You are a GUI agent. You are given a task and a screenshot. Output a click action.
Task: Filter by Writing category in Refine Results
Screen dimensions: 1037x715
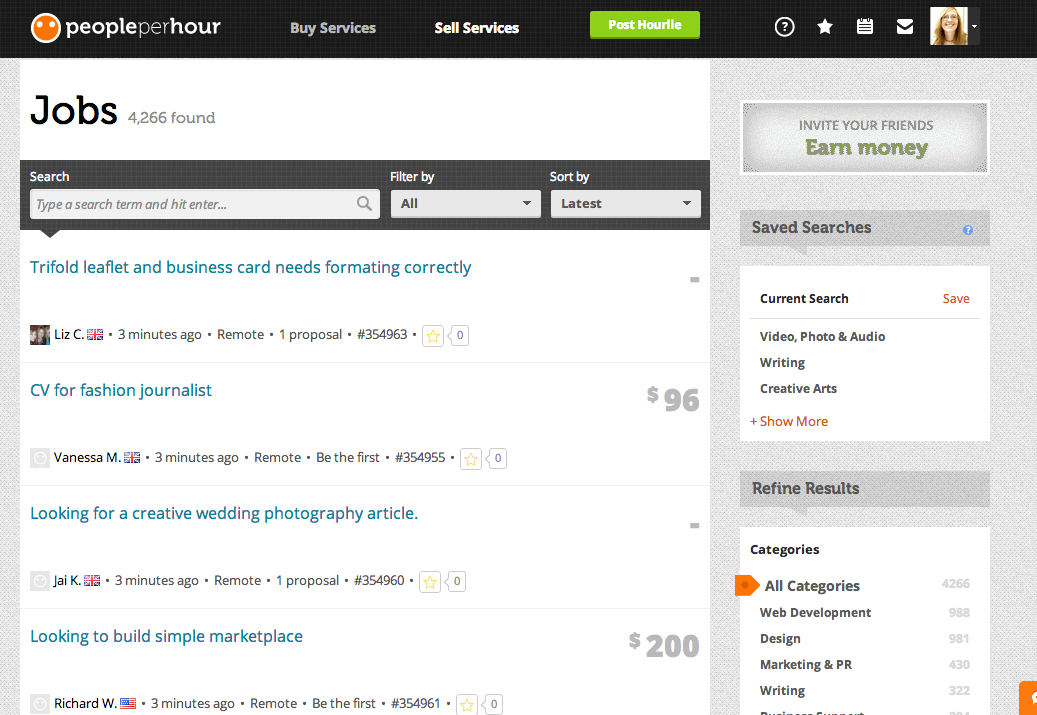pyautogui.click(x=782, y=691)
